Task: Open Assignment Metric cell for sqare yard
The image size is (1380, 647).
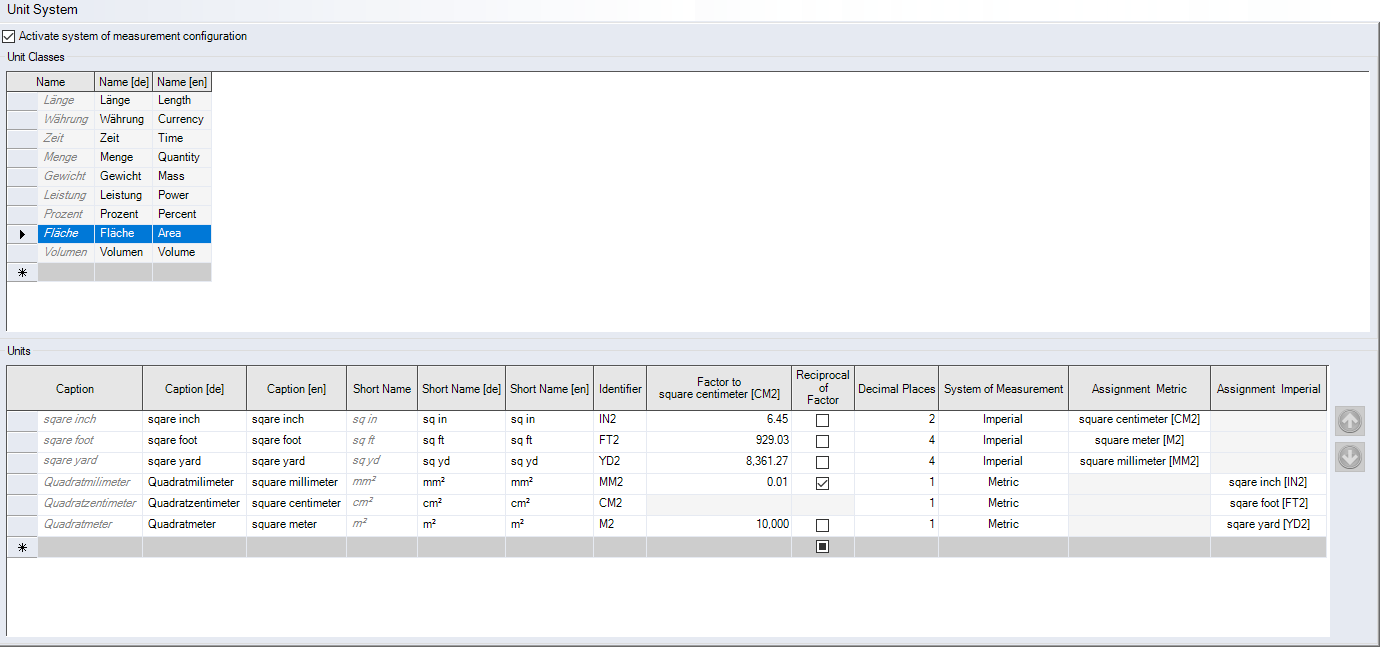Action: pos(1138,461)
